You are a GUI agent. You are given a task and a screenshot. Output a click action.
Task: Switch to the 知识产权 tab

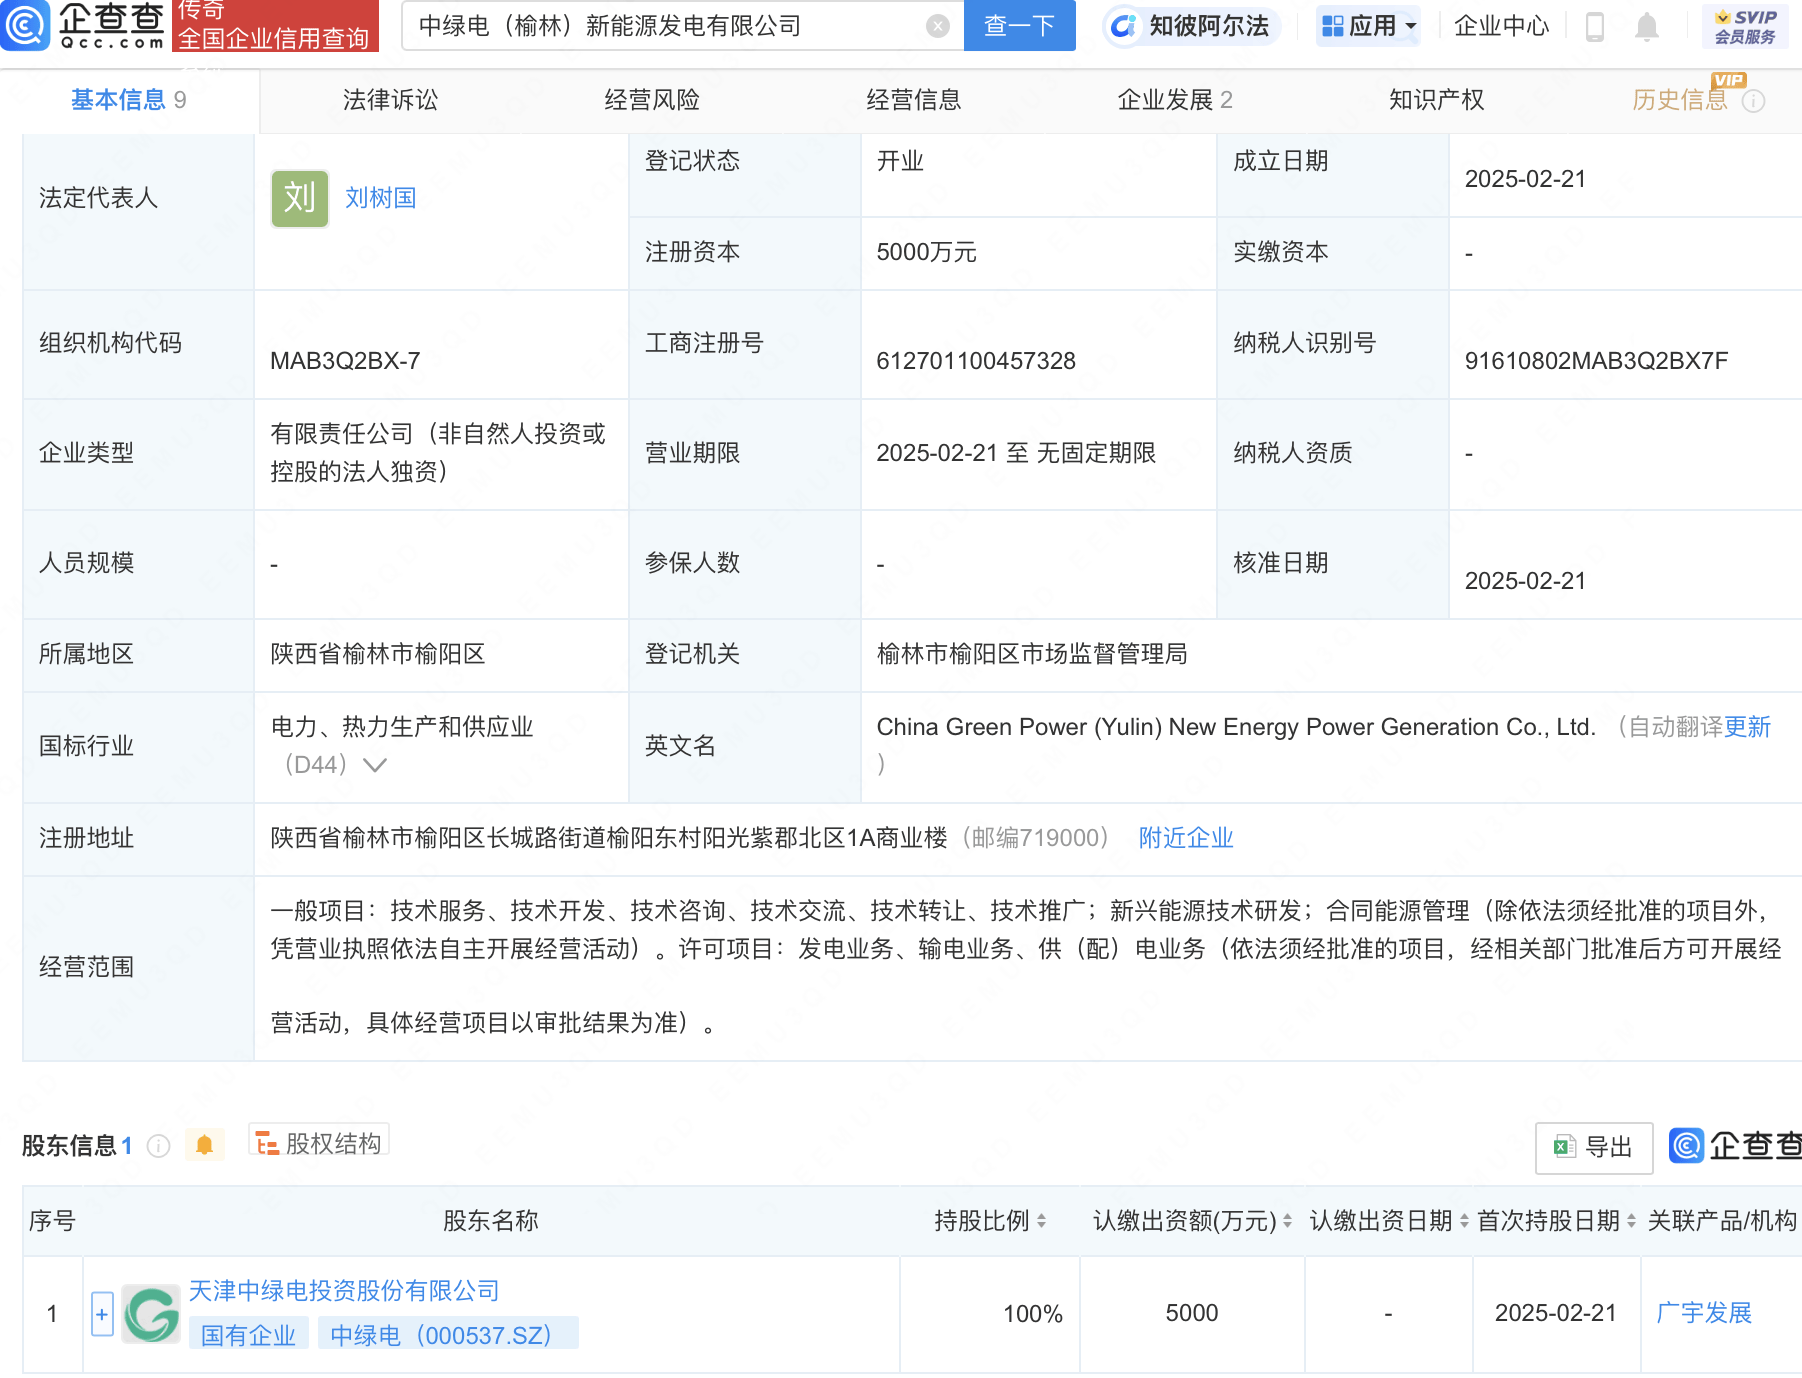coord(1436,100)
